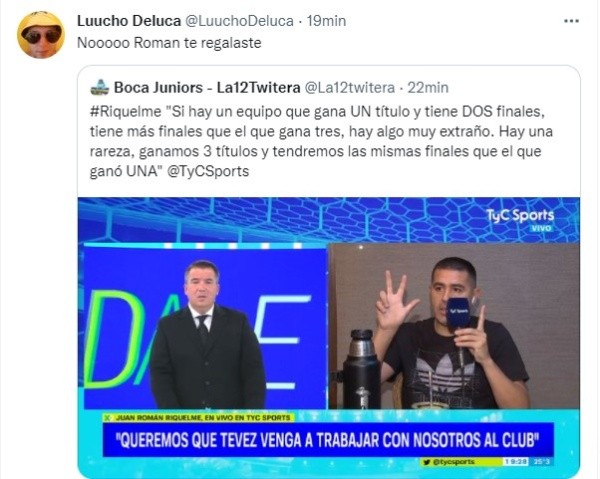Click the Tevez headline banner in image
This screenshot has width=600, height=479.
point(328,440)
